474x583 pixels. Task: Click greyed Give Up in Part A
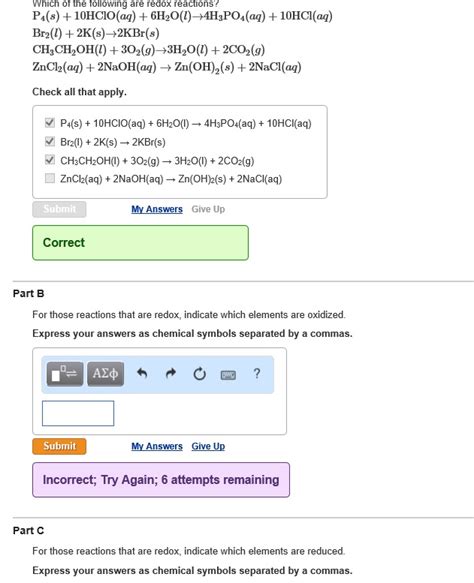click(x=208, y=209)
